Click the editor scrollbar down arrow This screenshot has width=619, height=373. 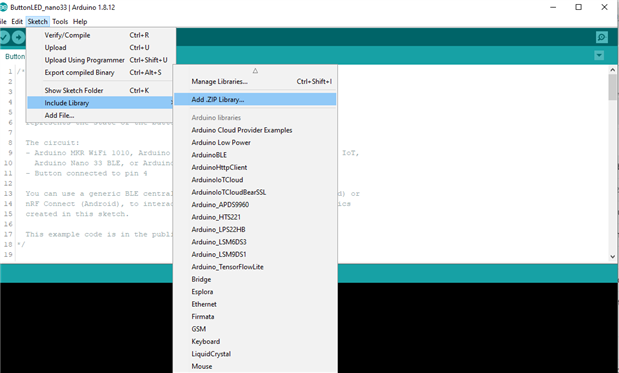click(x=613, y=257)
